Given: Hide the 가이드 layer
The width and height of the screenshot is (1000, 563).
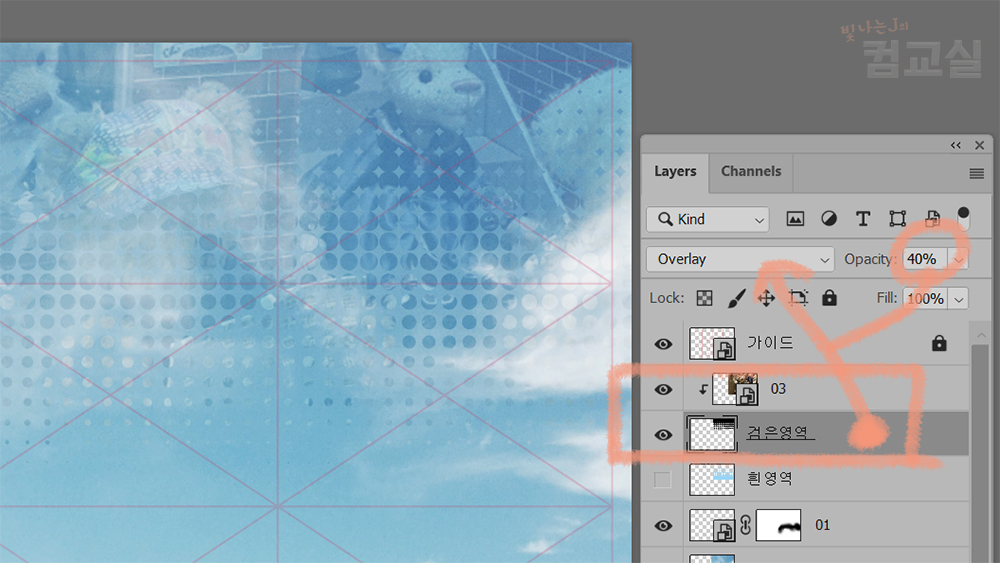Looking at the screenshot, I should click(x=663, y=344).
